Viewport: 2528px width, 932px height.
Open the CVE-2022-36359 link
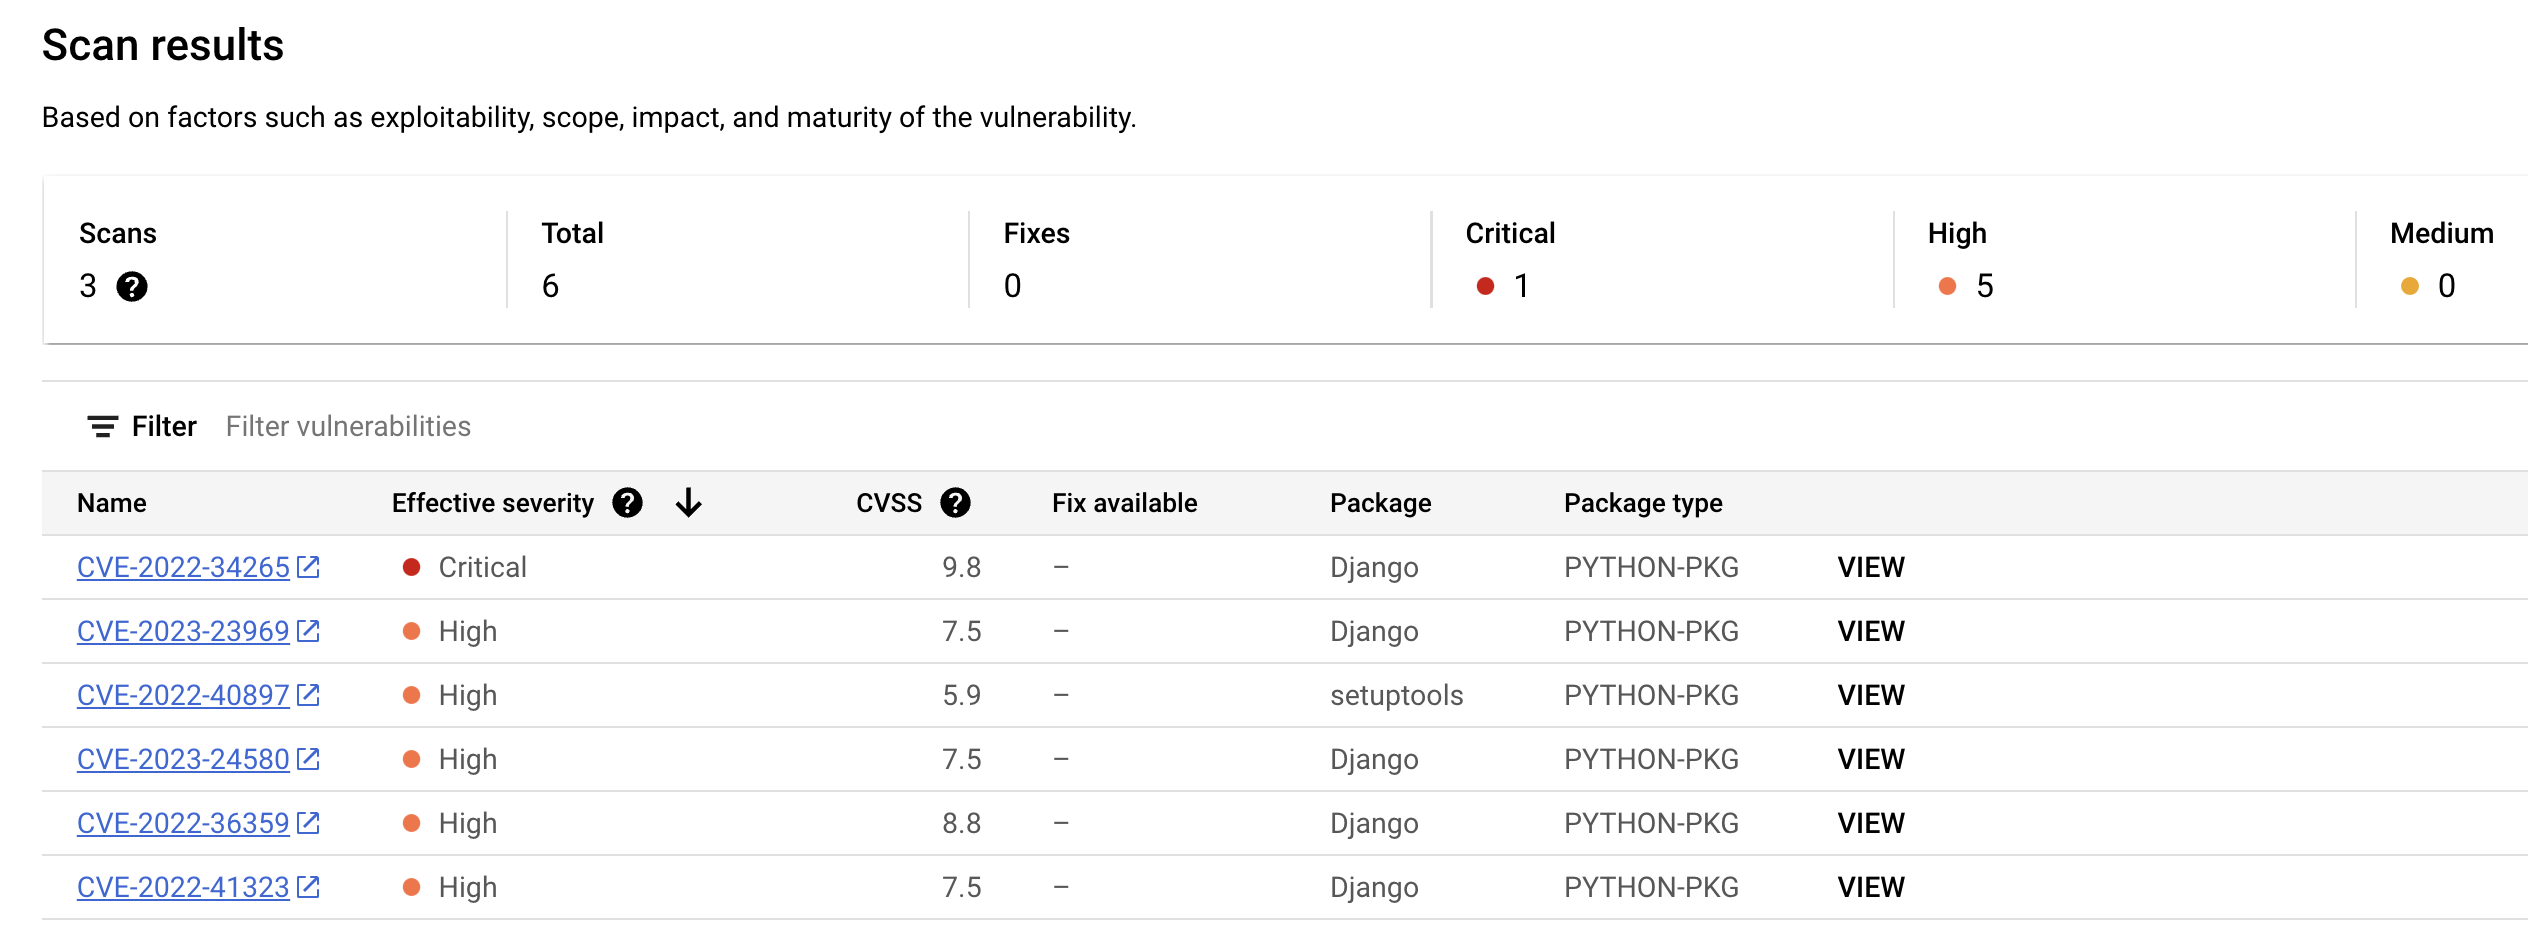(x=183, y=823)
